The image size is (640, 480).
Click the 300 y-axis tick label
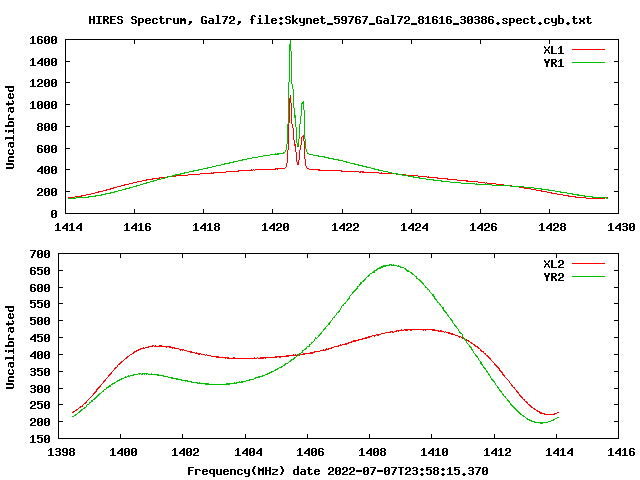click(x=40, y=389)
